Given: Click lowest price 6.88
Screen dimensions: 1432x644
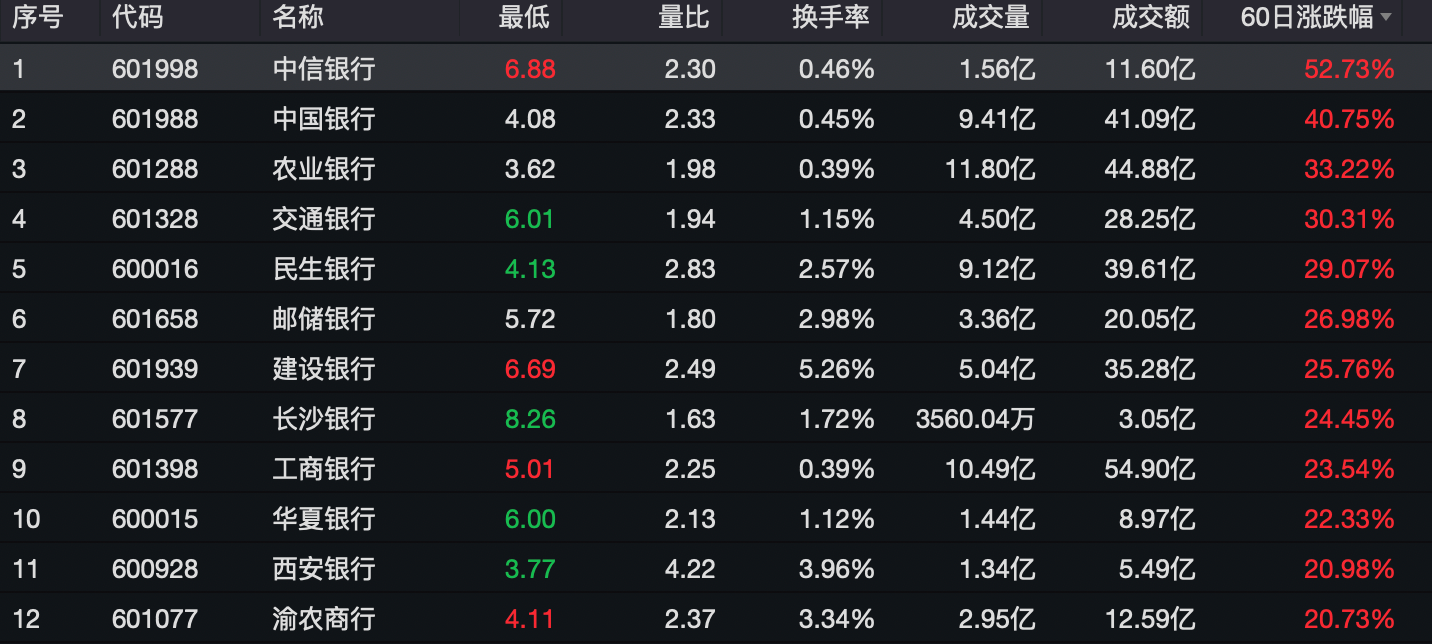Looking at the screenshot, I should (x=530, y=69).
